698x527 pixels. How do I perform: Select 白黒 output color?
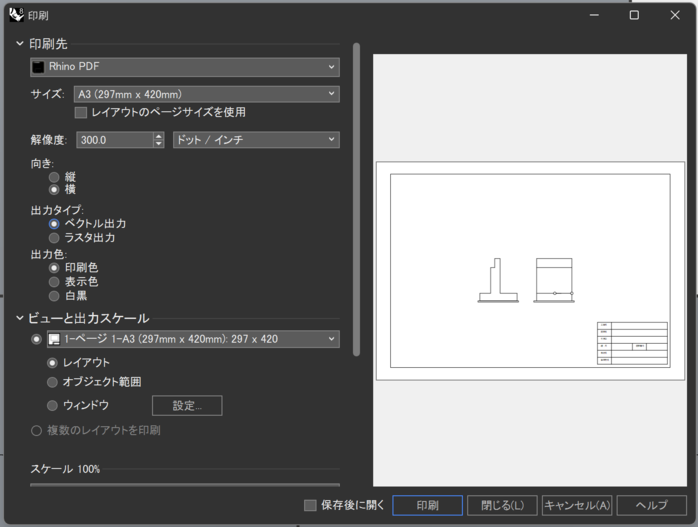coord(54,296)
